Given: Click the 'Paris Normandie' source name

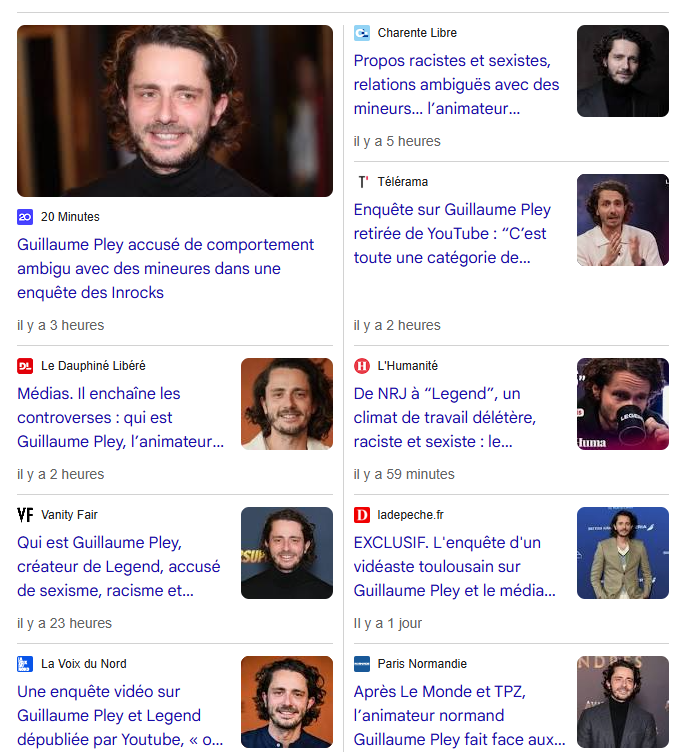Looking at the screenshot, I should (x=422, y=664).
